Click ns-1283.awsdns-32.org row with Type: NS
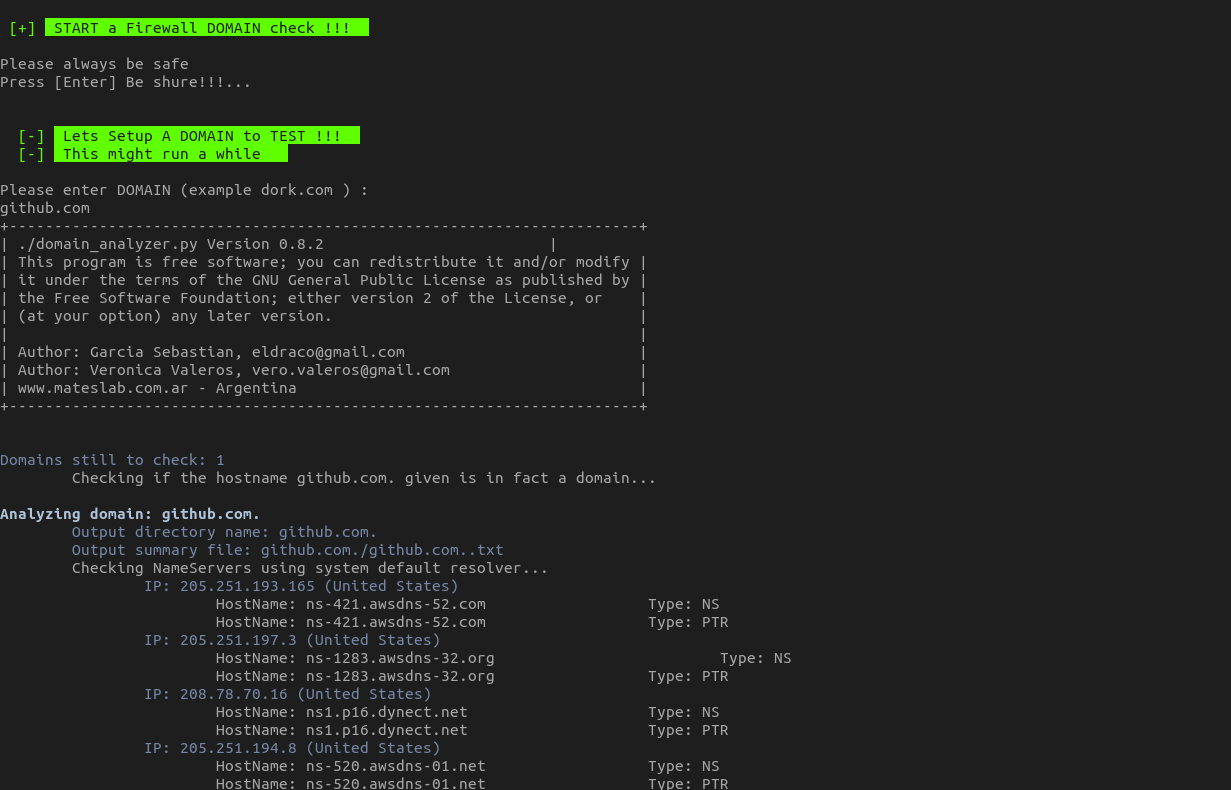1231x790 pixels. [x=504, y=658]
